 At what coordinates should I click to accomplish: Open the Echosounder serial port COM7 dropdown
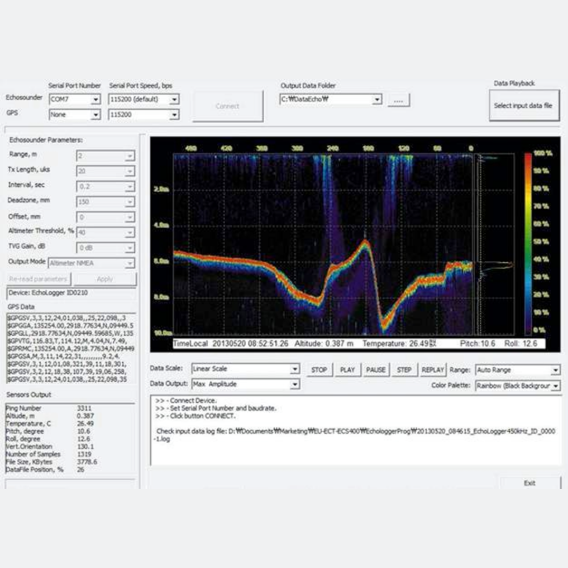coord(75,99)
